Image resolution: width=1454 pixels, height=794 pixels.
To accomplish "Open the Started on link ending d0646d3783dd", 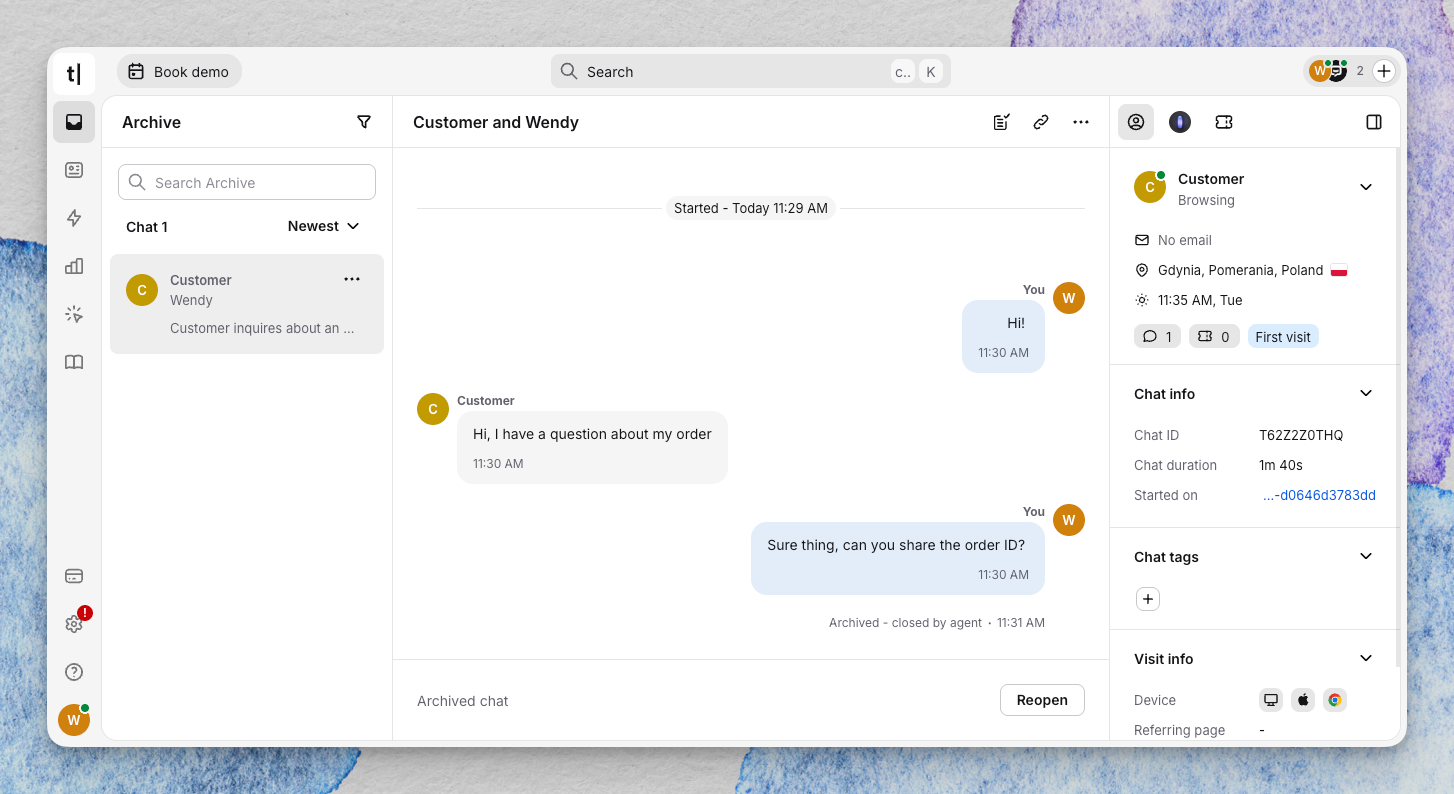I will click(1319, 495).
